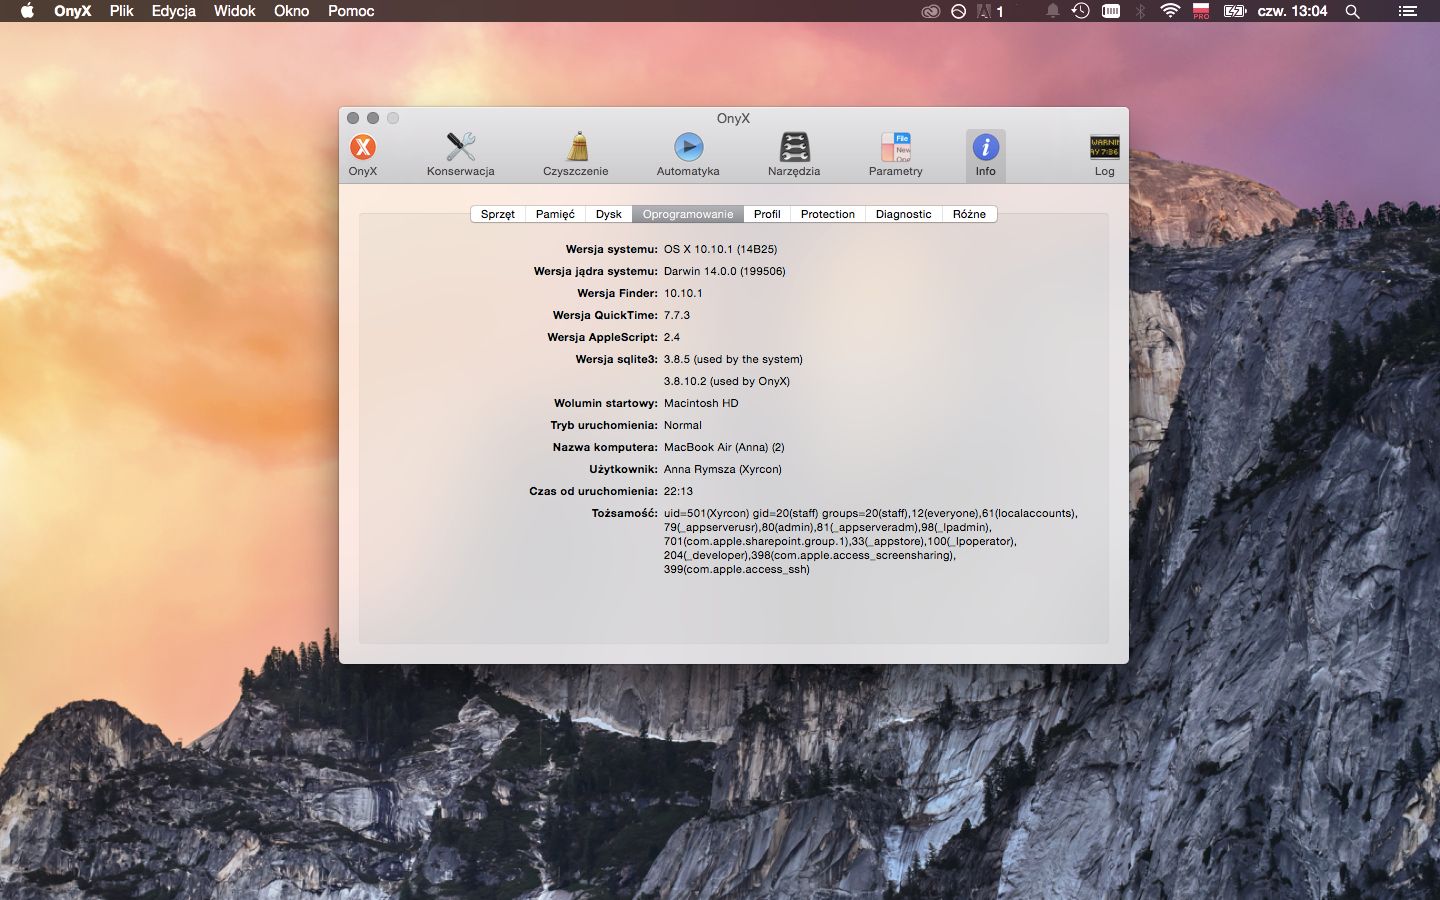Switch to the Profil tab
The image size is (1440, 900).
(x=767, y=214)
